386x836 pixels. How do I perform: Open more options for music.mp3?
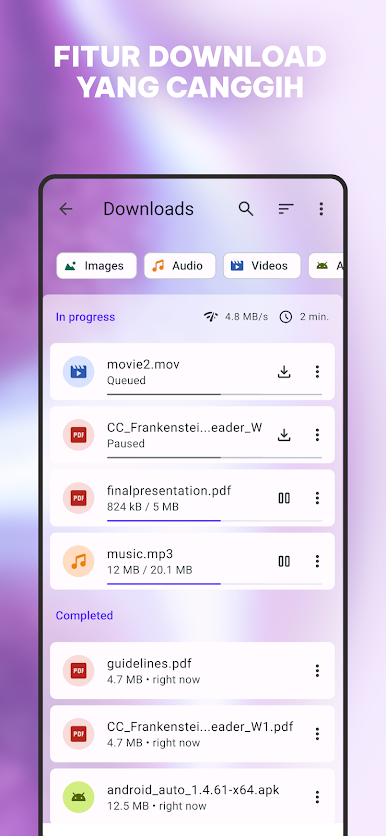(317, 561)
